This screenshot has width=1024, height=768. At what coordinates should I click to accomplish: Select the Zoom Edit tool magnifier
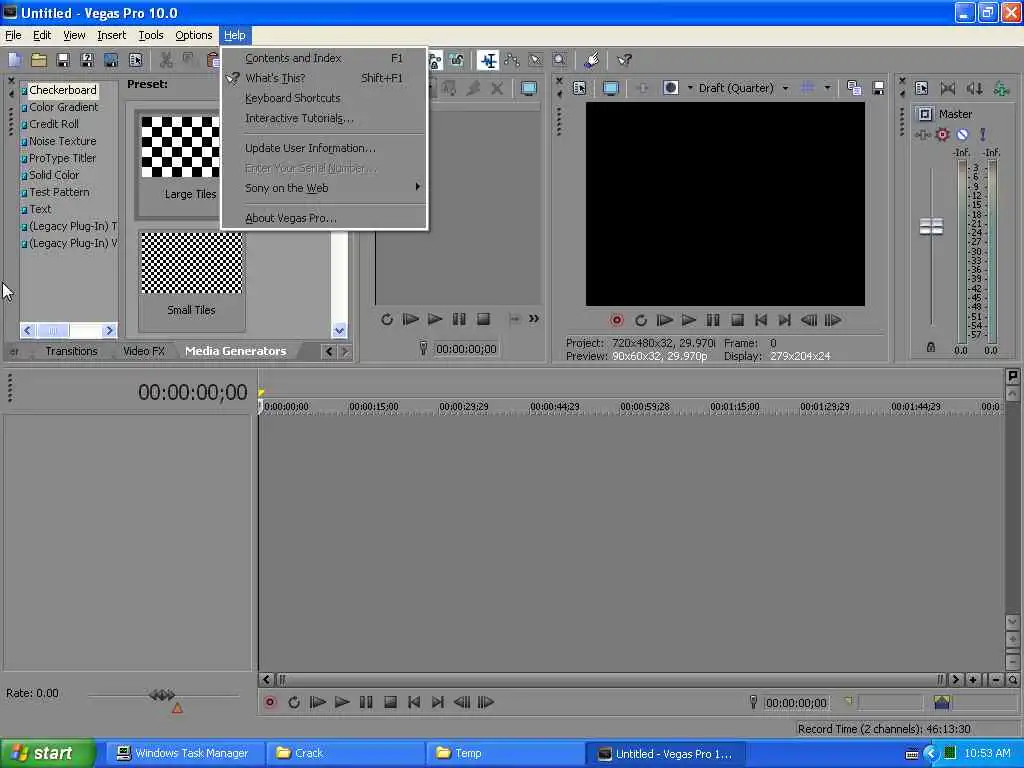[x=560, y=60]
